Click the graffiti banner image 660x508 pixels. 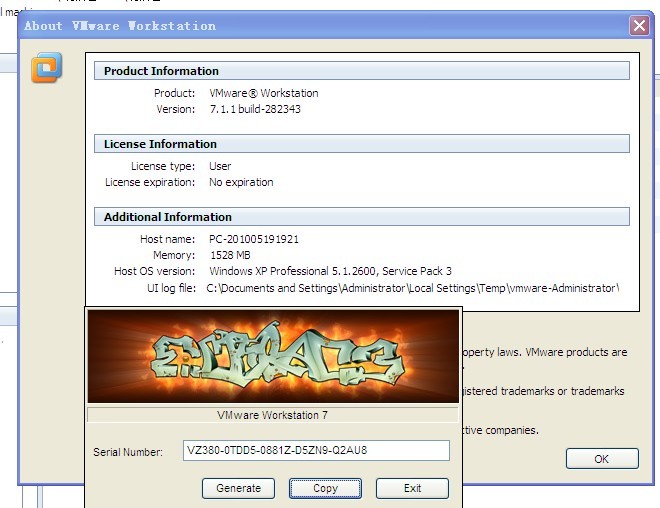point(273,356)
